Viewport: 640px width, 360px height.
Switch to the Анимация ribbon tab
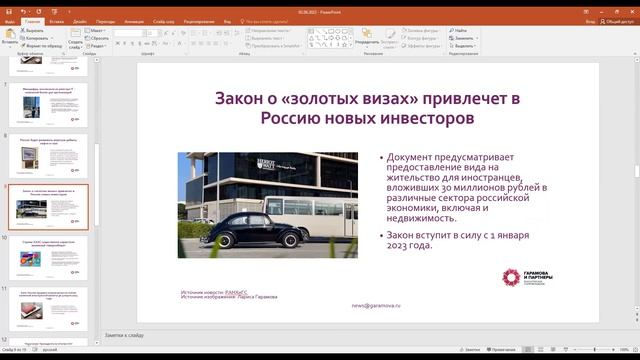(x=134, y=22)
